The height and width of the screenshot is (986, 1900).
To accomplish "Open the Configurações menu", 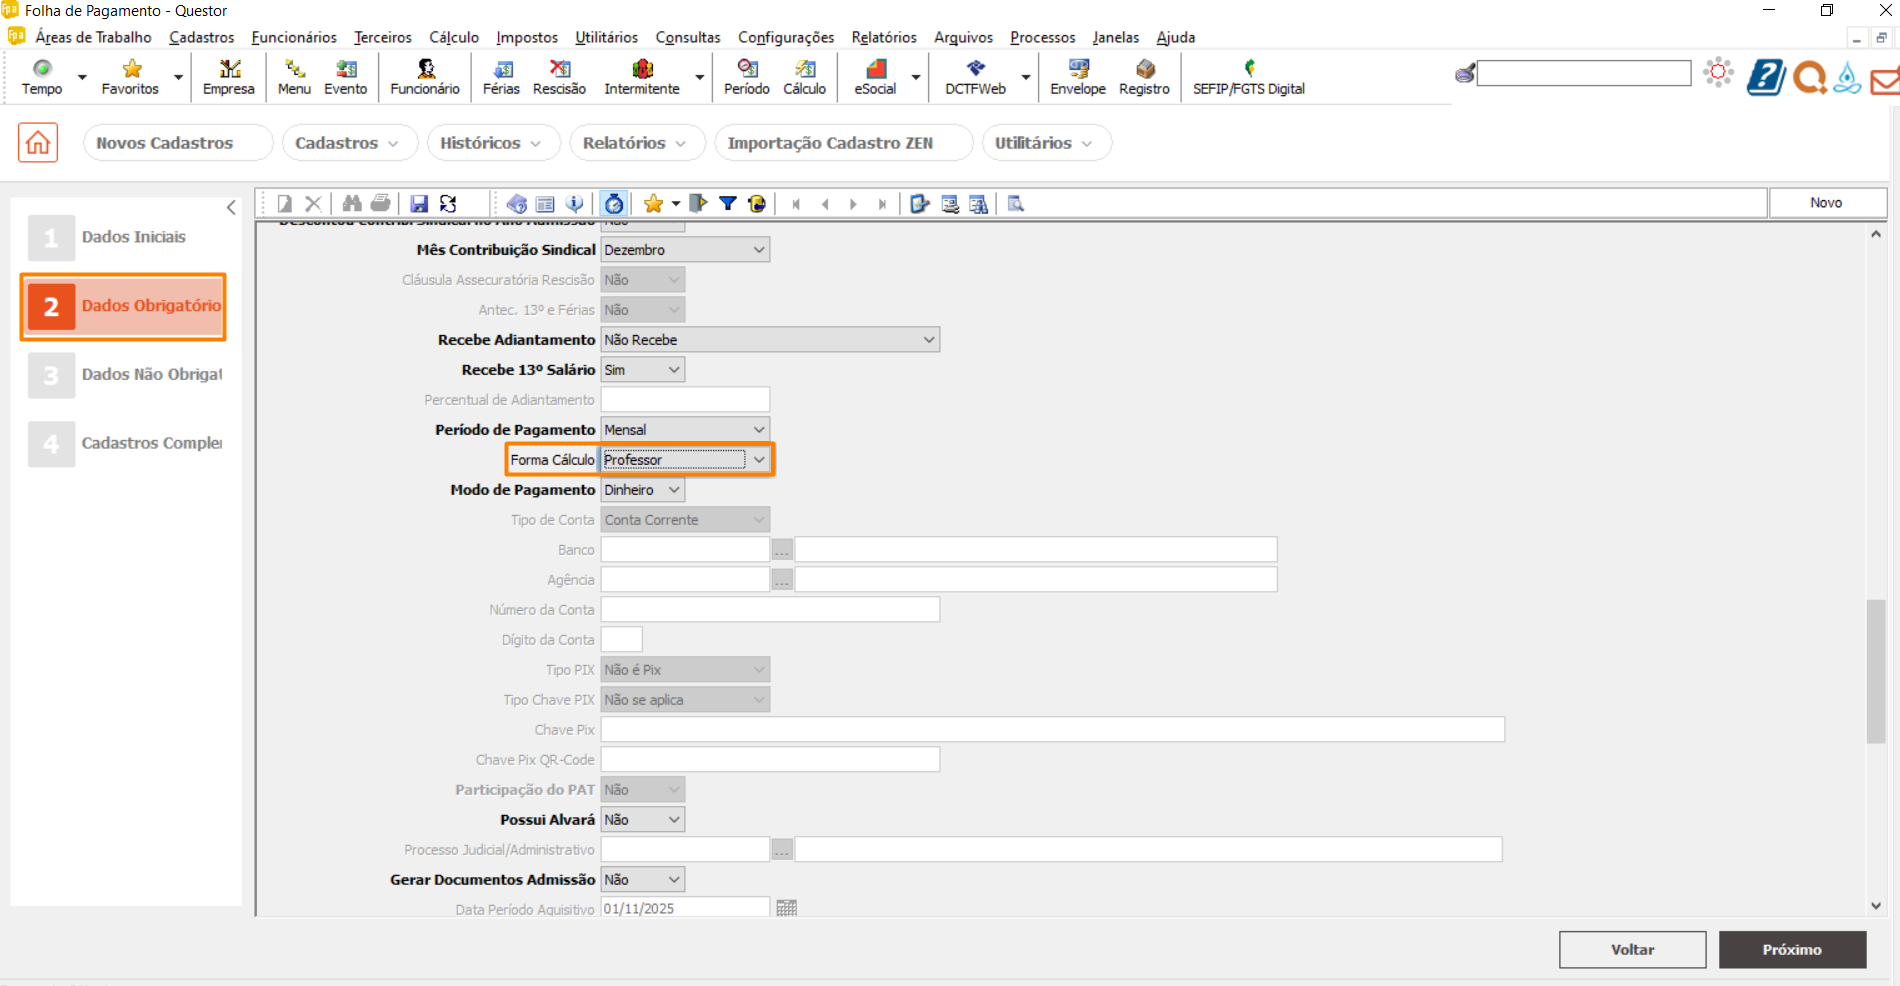I will tap(785, 37).
